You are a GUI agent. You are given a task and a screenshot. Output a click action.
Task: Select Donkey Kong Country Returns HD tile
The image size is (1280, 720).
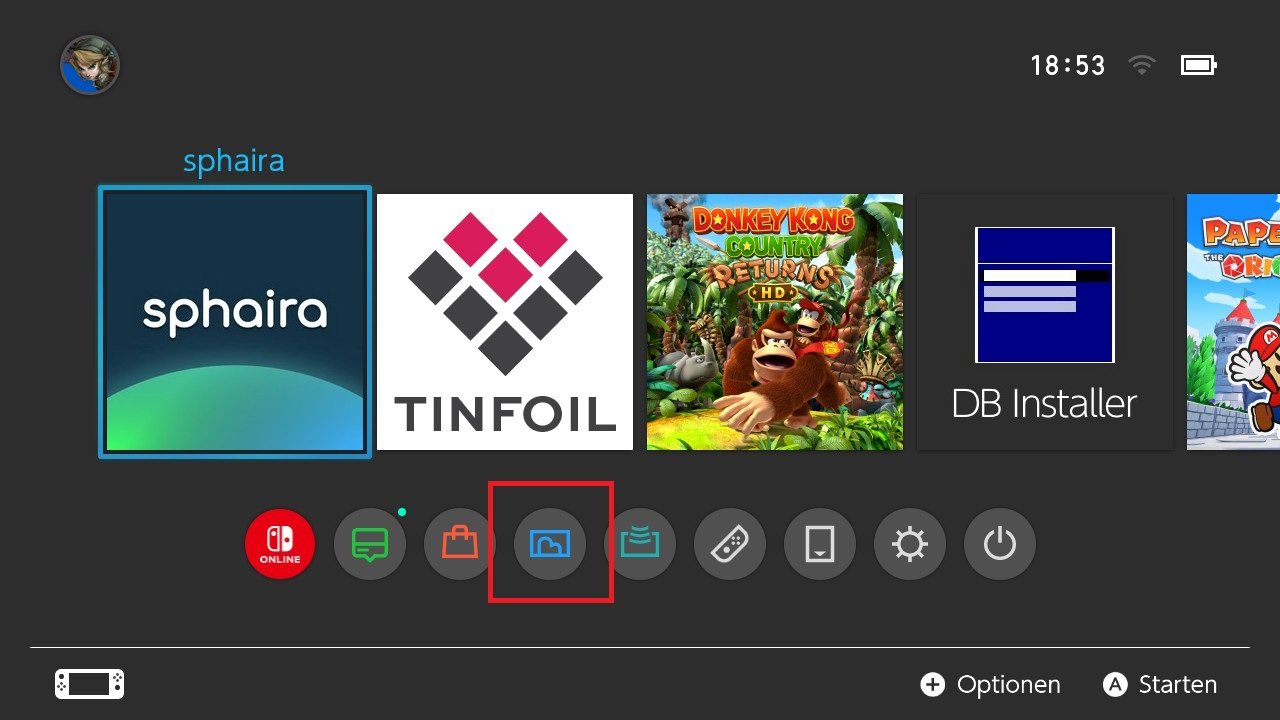point(775,322)
